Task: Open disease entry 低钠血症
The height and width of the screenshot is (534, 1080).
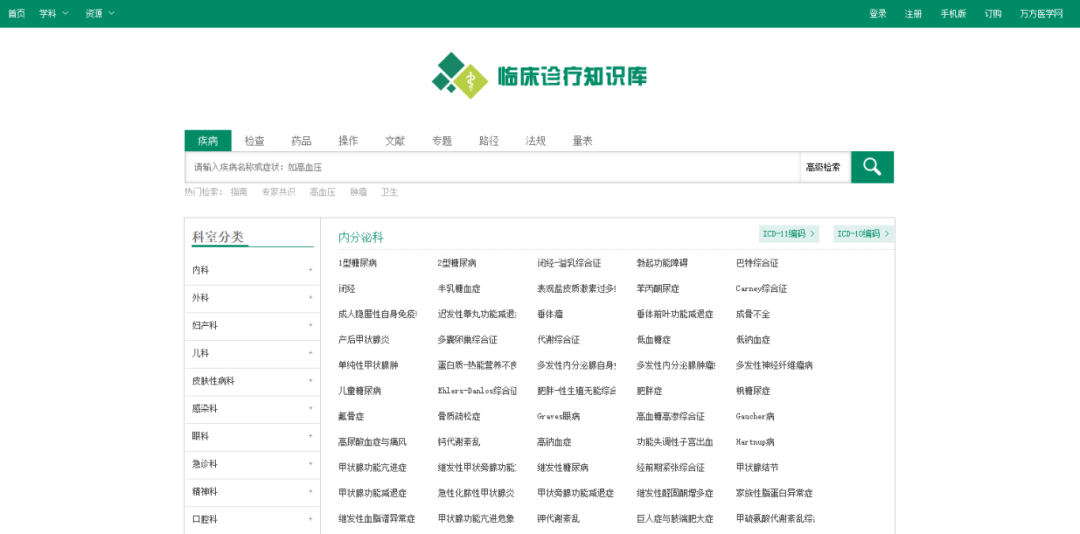Action: 753,340
